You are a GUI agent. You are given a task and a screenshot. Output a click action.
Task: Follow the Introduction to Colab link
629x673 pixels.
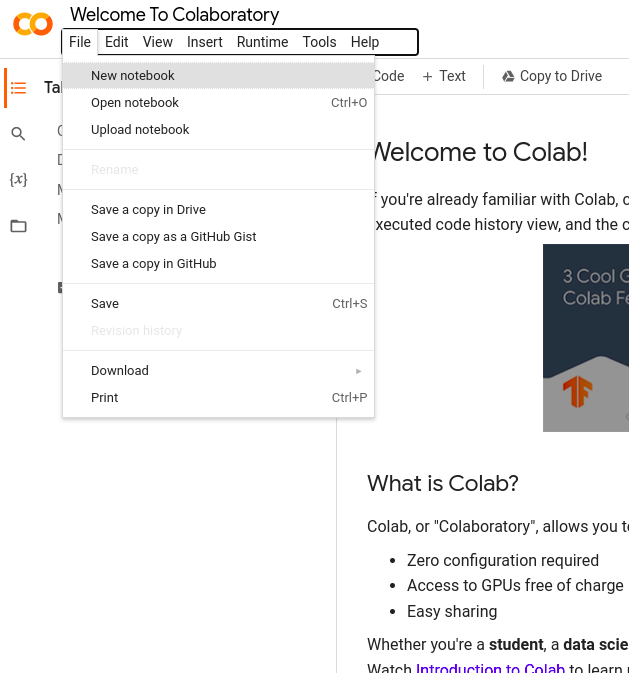490,668
